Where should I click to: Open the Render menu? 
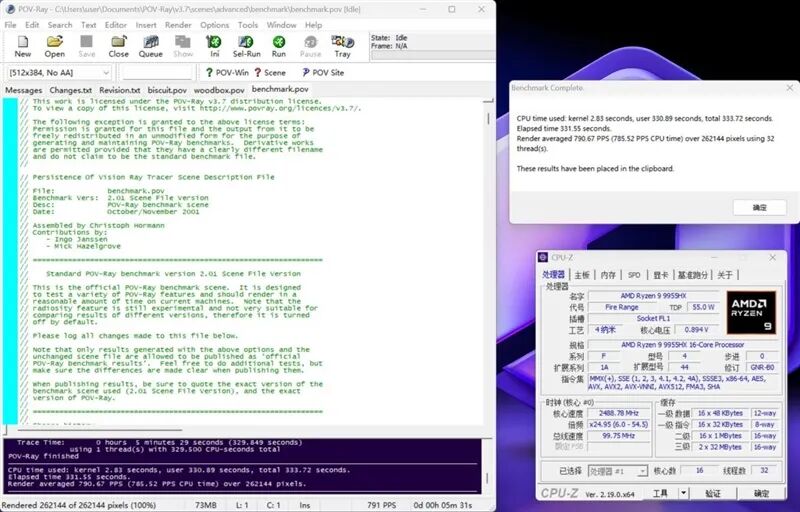click(178, 25)
